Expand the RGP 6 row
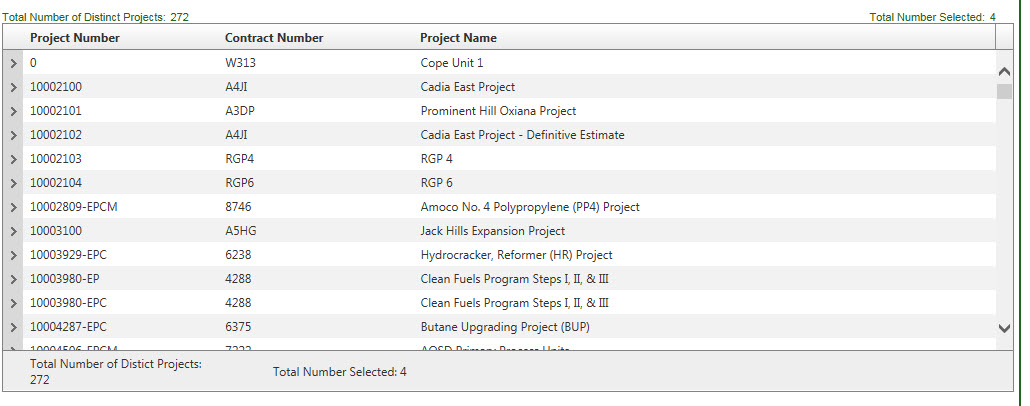Image resolution: width=1030 pixels, height=406 pixels. pos(13,183)
